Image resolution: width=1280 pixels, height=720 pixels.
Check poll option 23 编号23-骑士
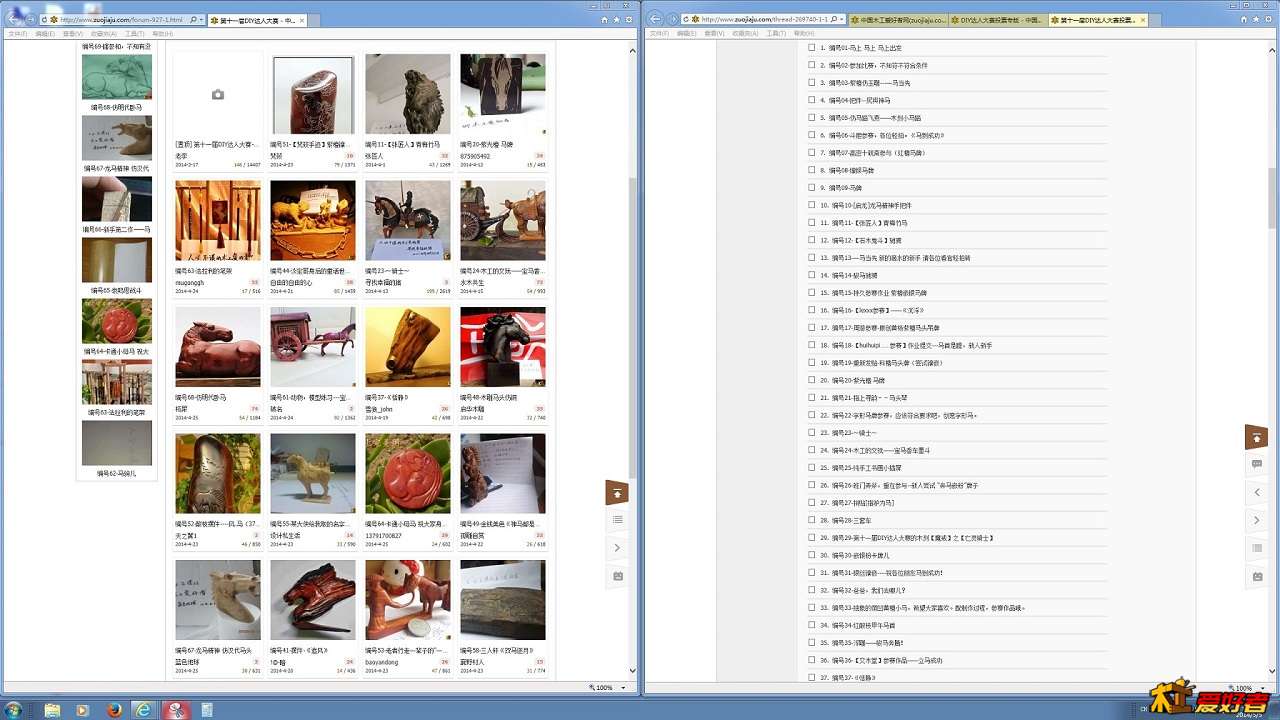[812, 433]
